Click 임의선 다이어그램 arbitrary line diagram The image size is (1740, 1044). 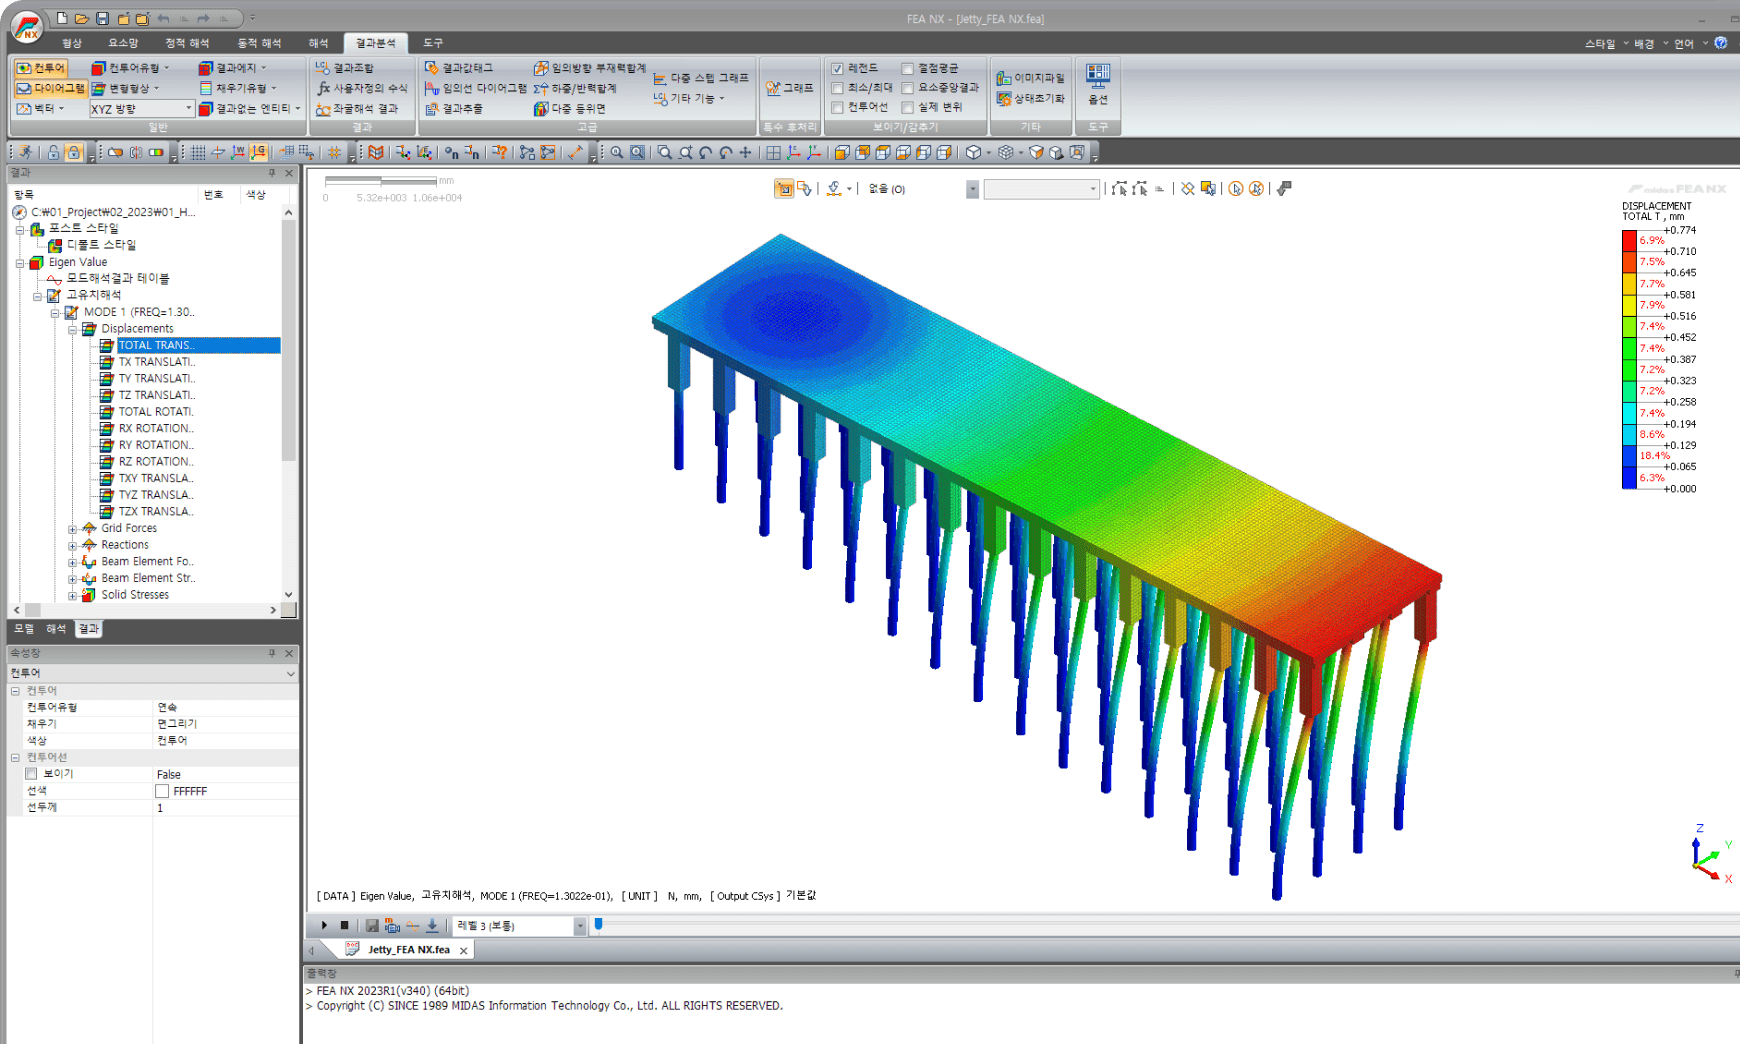click(x=475, y=88)
